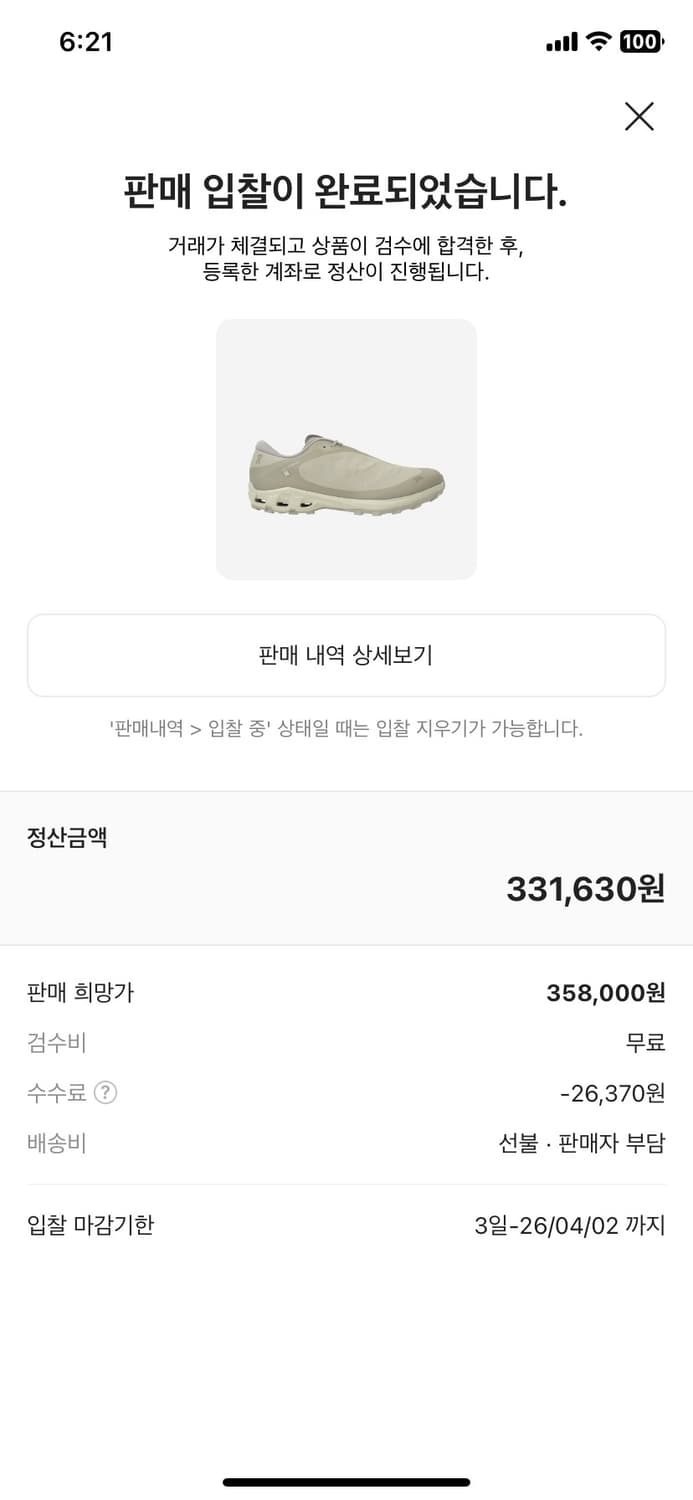Select the 판매 내역 상세보기 button
Image resolution: width=693 pixels, height=1500 pixels.
click(346, 655)
